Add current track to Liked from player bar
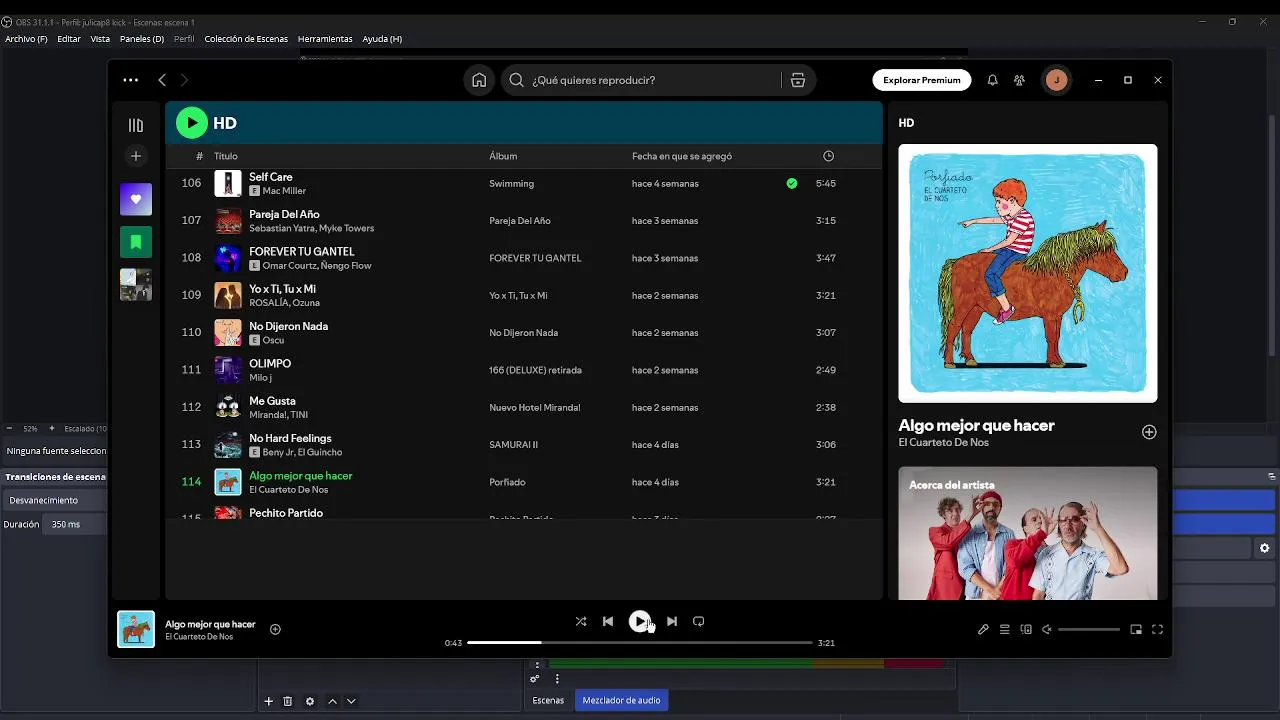 pyautogui.click(x=275, y=629)
